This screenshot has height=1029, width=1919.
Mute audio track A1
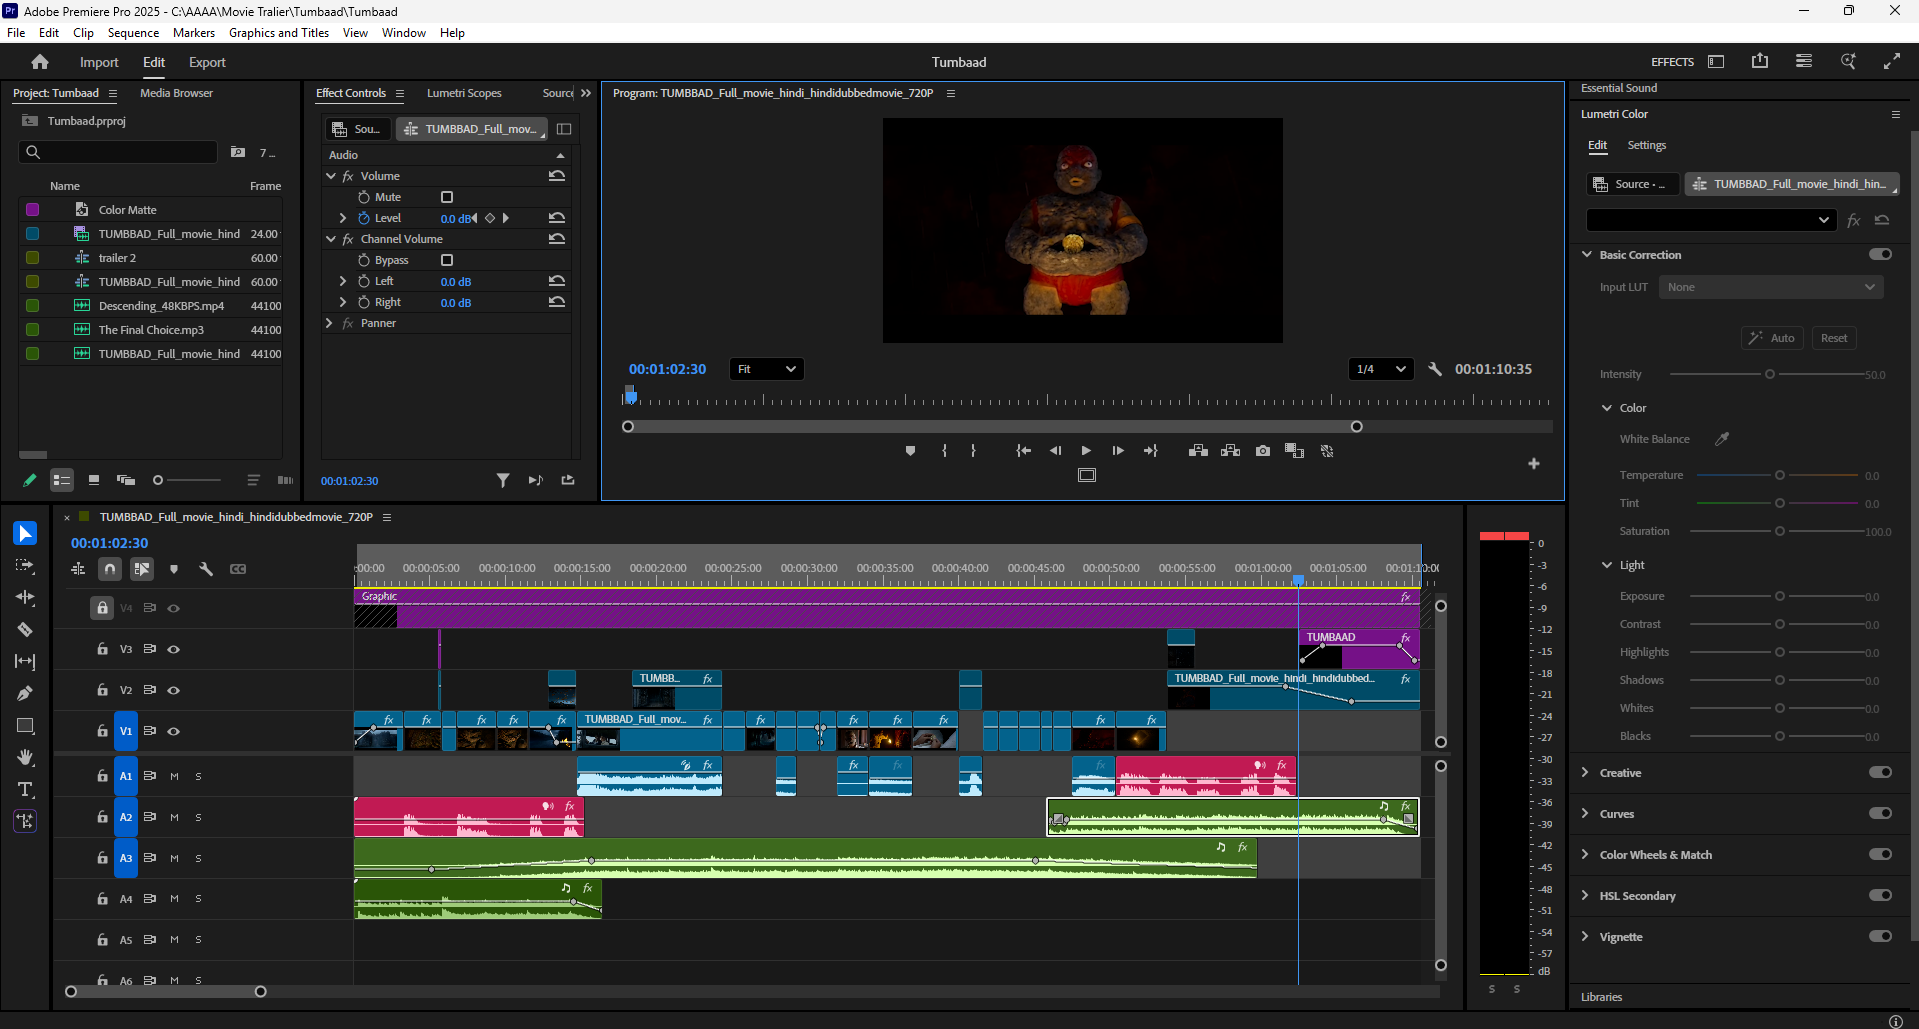click(174, 776)
